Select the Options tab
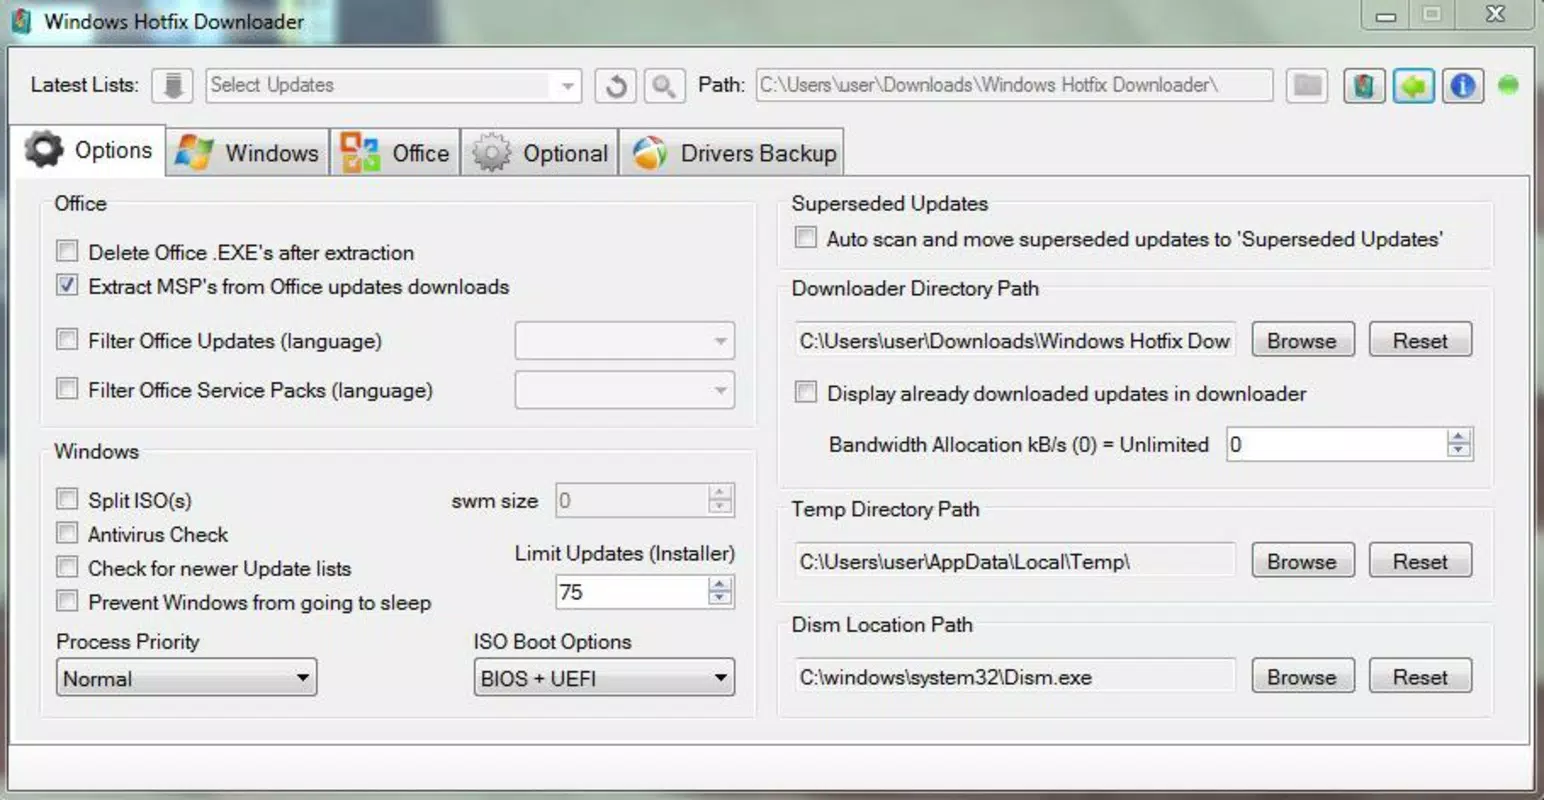Image resolution: width=1544 pixels, height=800 pixels. click(88, 151)
